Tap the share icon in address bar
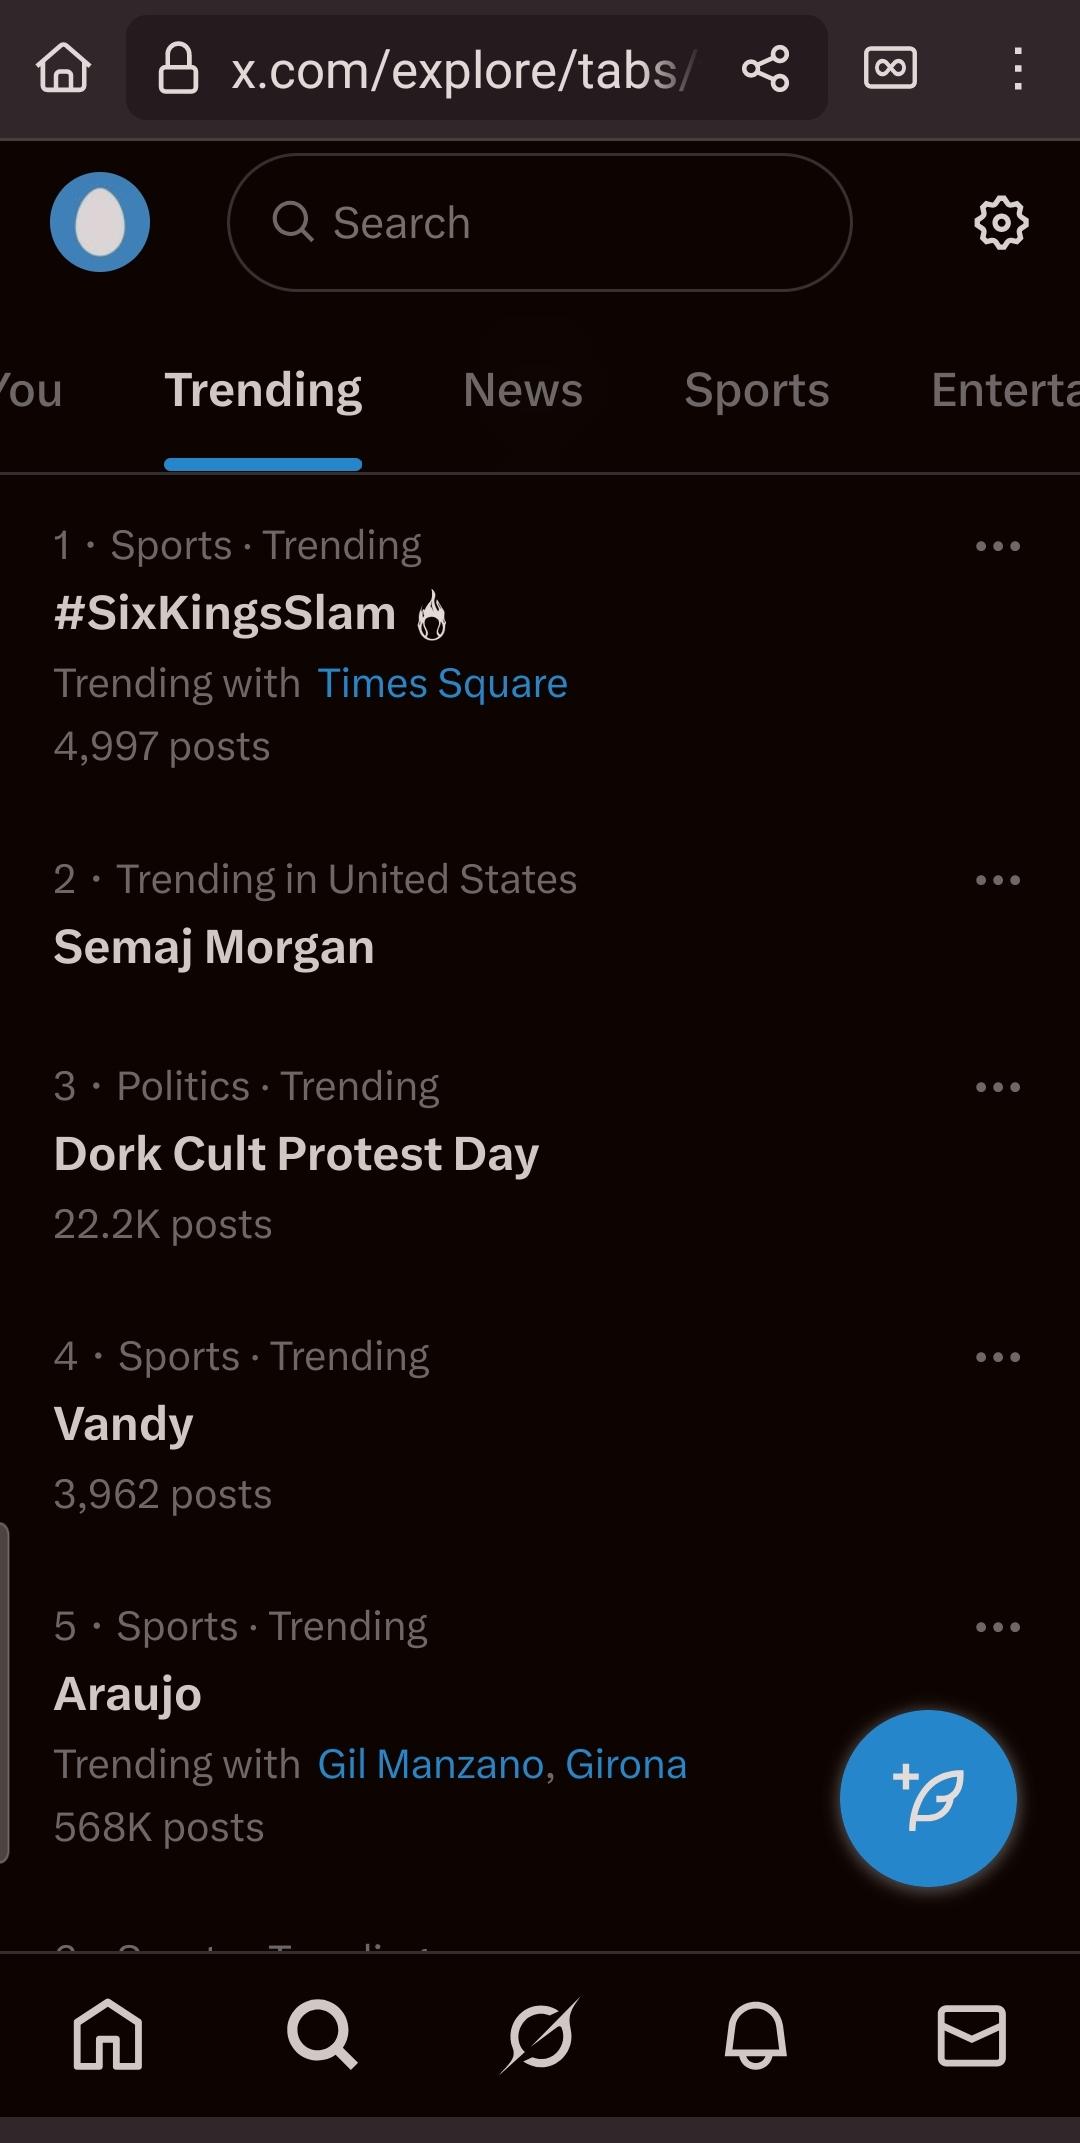 [766, 69]
